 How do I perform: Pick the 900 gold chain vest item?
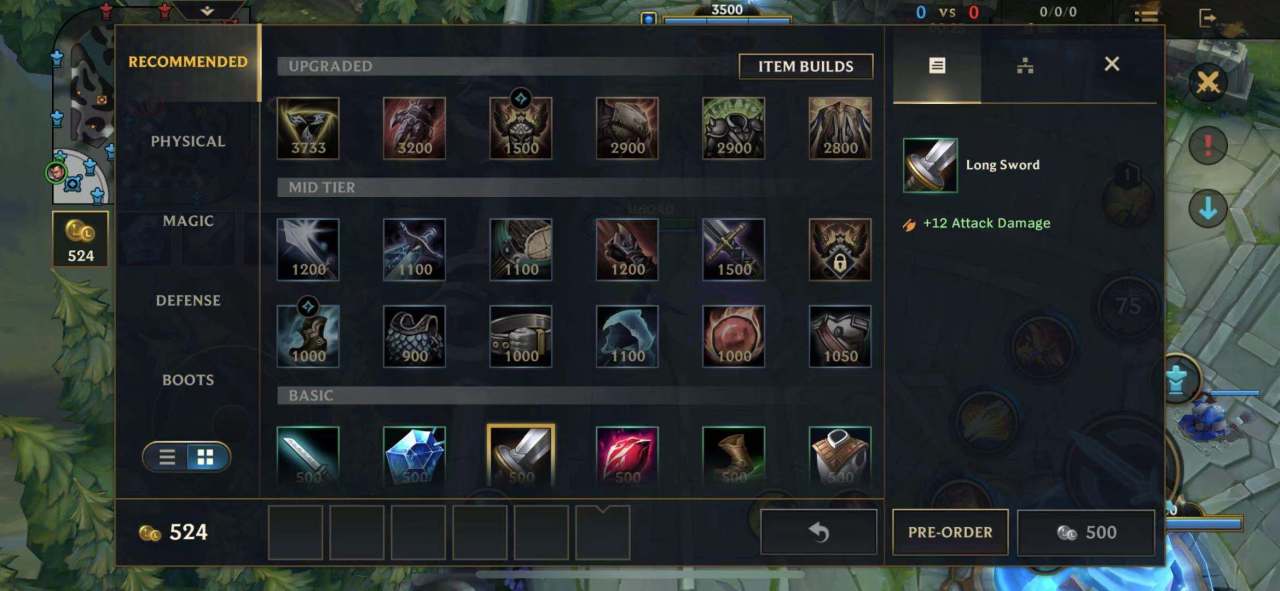(x=414, y=336)
